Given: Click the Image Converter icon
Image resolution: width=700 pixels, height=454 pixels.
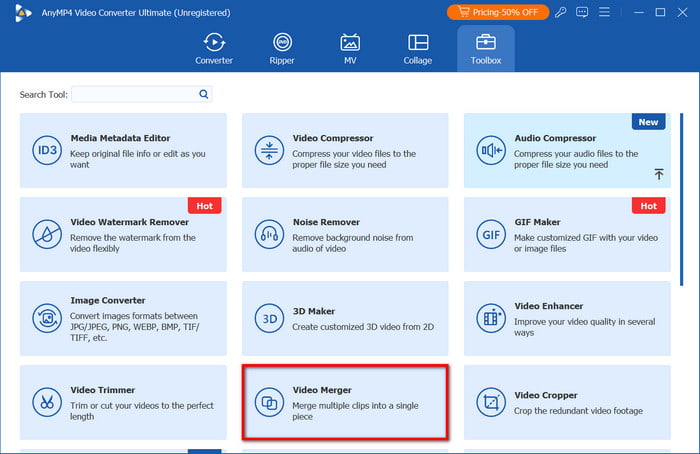Looking at the screenshot, I should point(47,318).
